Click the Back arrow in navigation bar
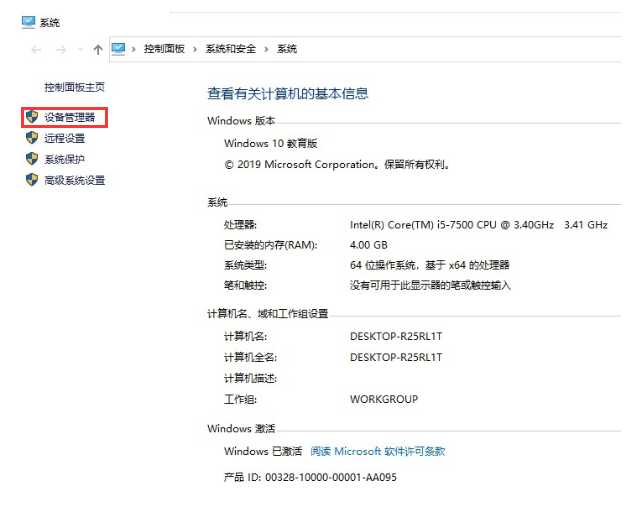This screenshot has height=513, width=634. click(37, 49)
